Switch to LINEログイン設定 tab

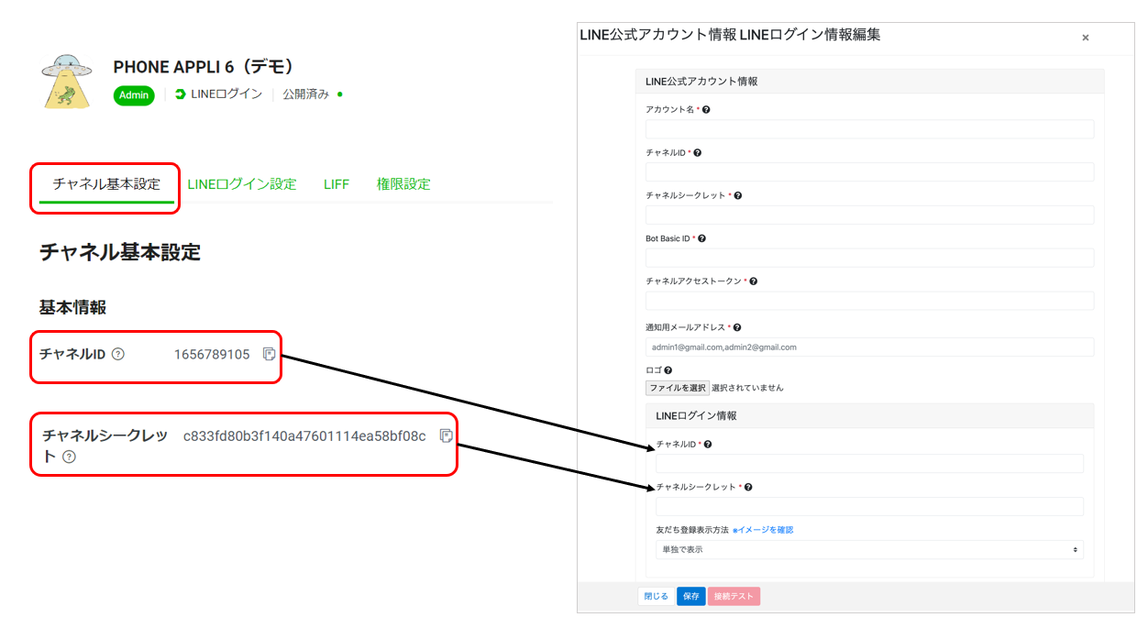[x=242, y=184]
